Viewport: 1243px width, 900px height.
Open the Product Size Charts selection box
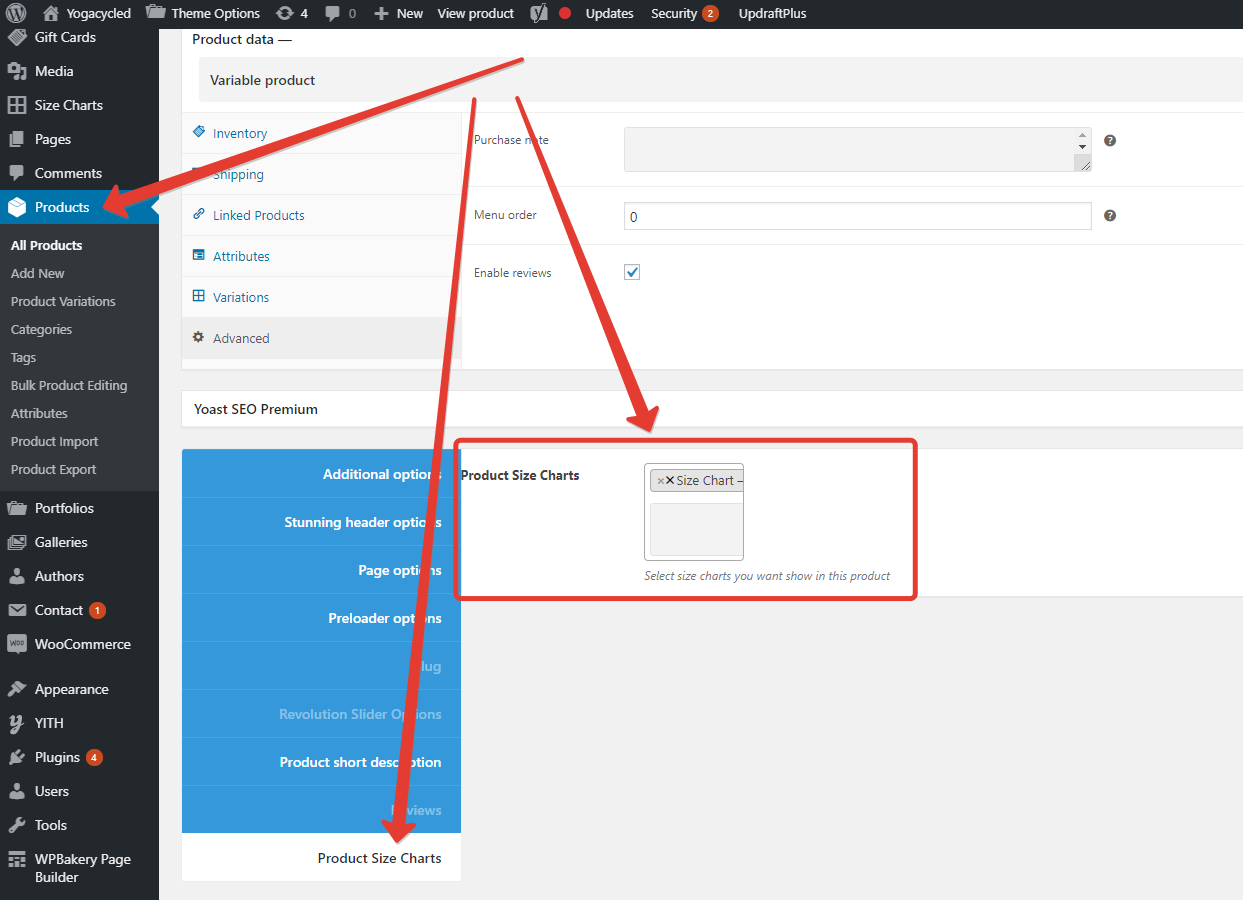point(696,530)
